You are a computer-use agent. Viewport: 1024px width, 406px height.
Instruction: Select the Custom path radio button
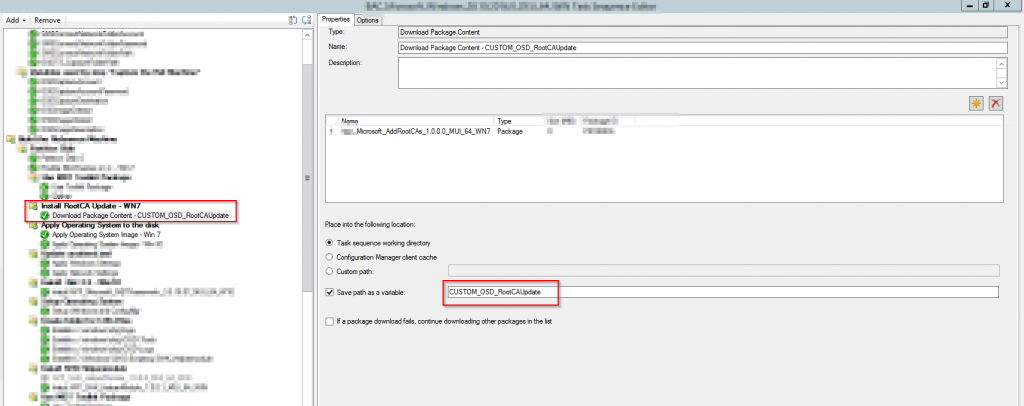tap(329, 271)
